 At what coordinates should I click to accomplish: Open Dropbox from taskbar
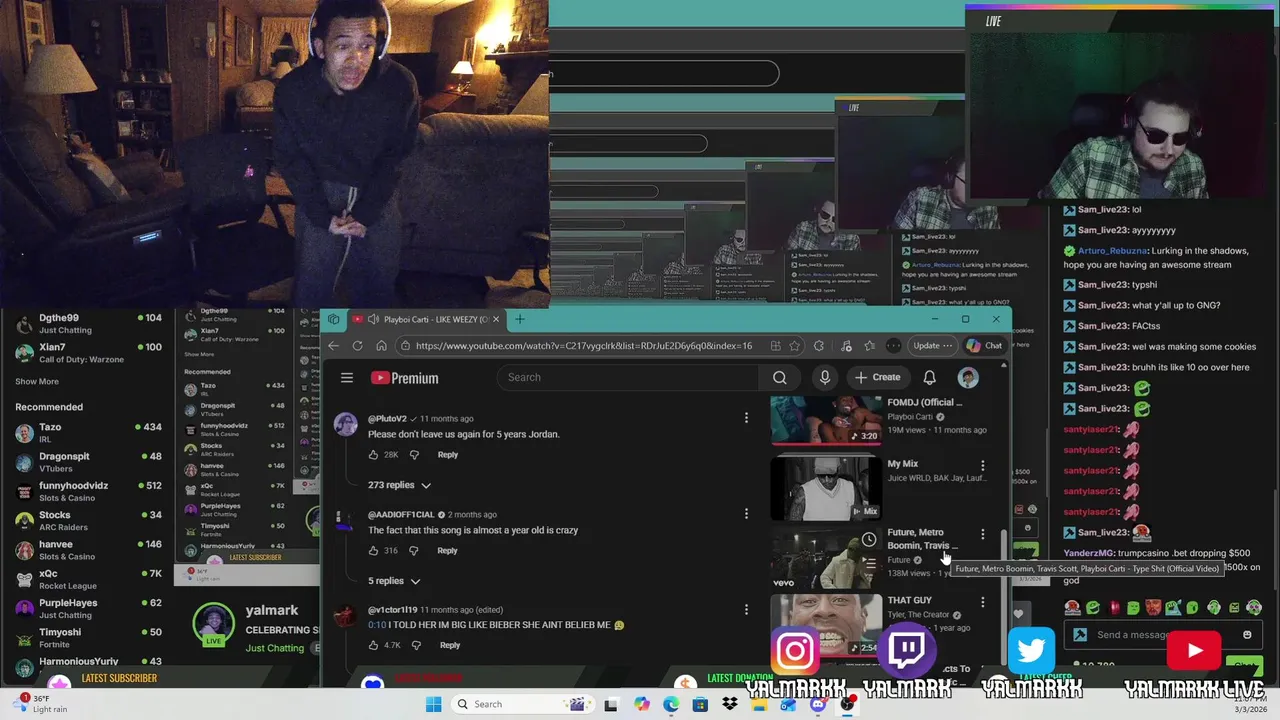point(730,704)
